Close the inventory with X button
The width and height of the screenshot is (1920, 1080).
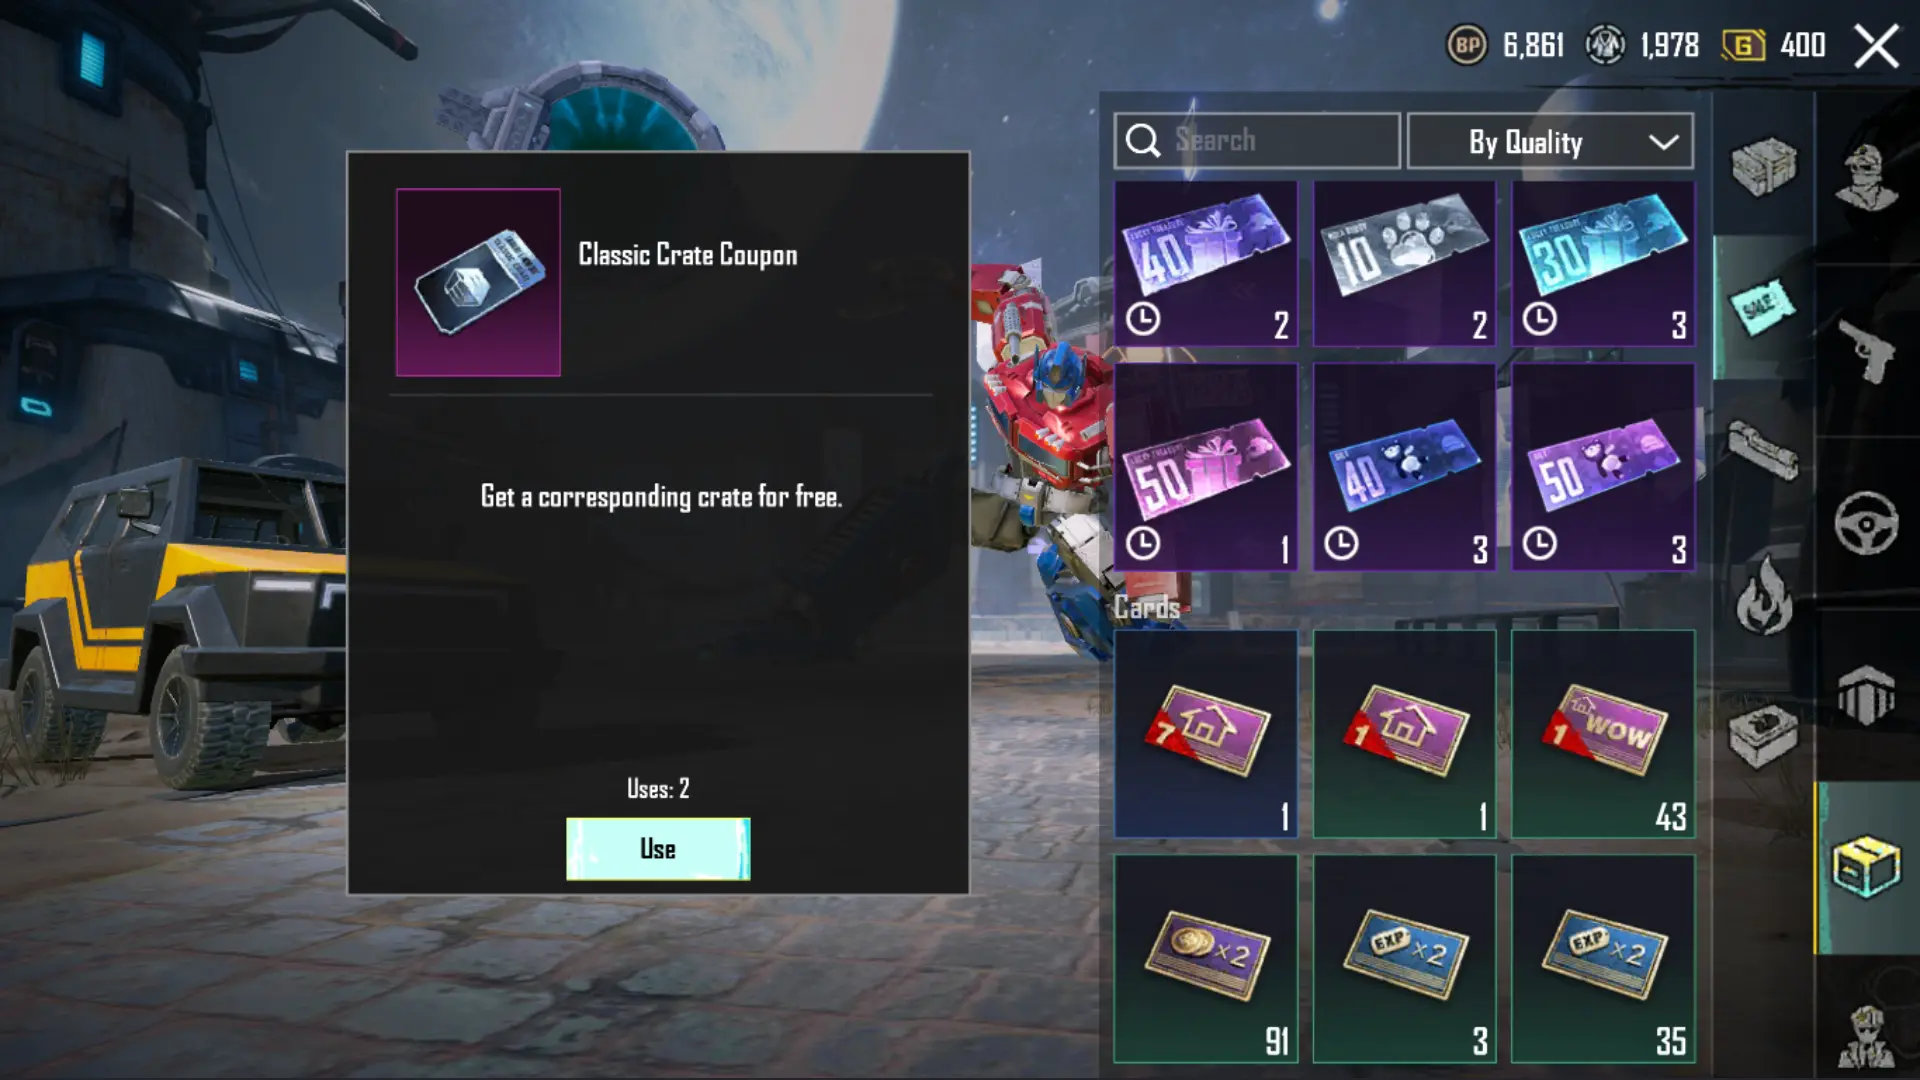tap(1876, 46)
